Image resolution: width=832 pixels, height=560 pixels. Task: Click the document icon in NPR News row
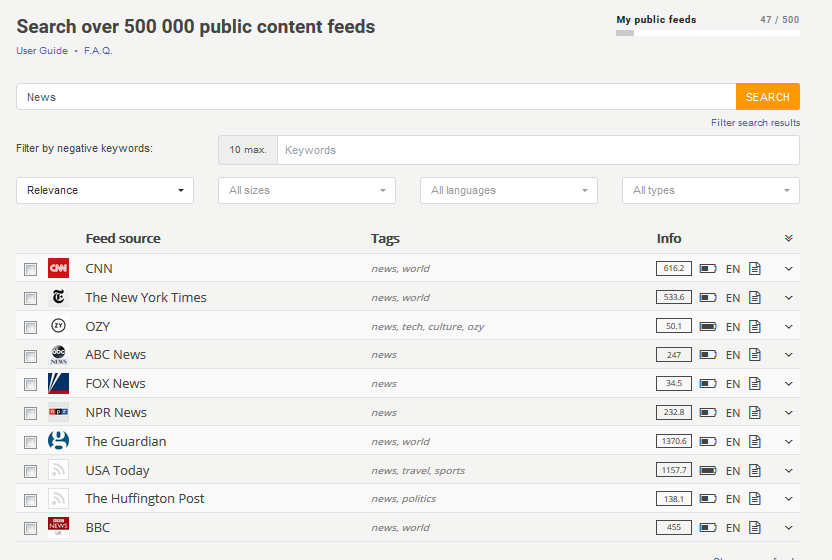[x=755, y=412]
